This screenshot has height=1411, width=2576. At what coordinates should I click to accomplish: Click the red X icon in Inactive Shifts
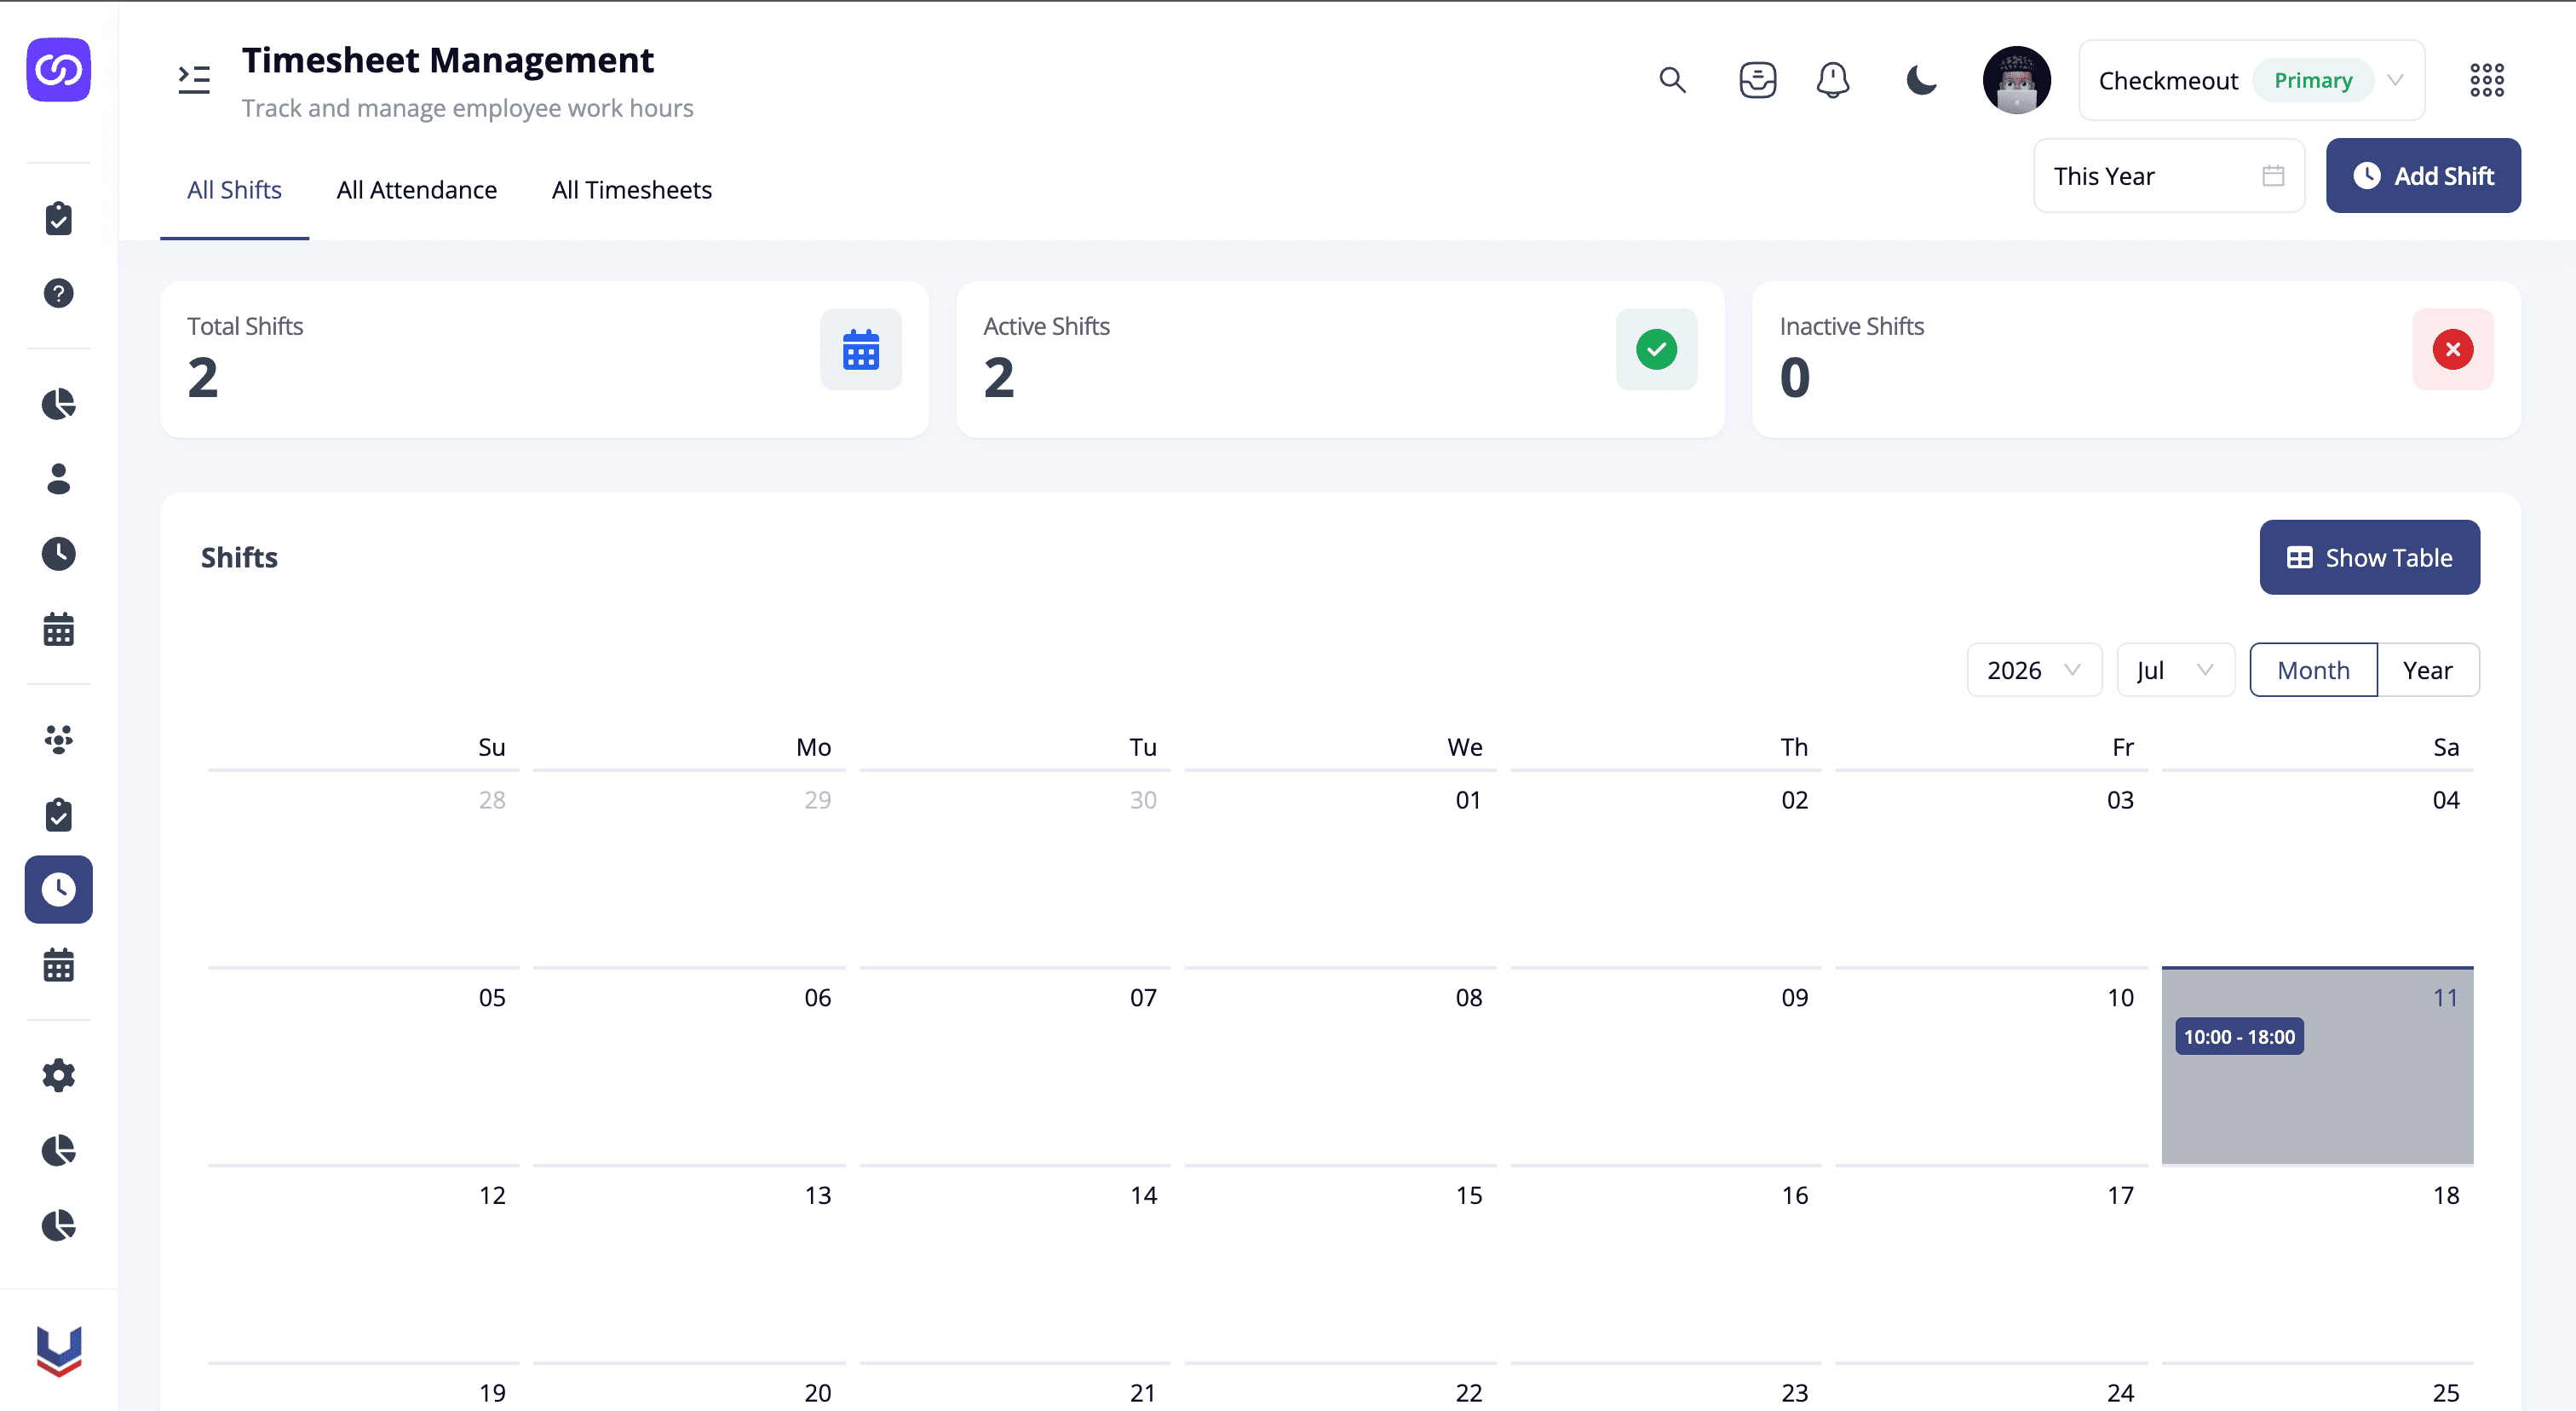2452,350
